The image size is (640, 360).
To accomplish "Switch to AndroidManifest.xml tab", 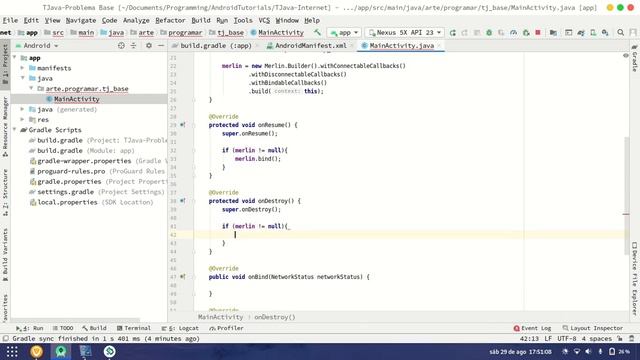I will pyautogui.click(x=310, y=46).
